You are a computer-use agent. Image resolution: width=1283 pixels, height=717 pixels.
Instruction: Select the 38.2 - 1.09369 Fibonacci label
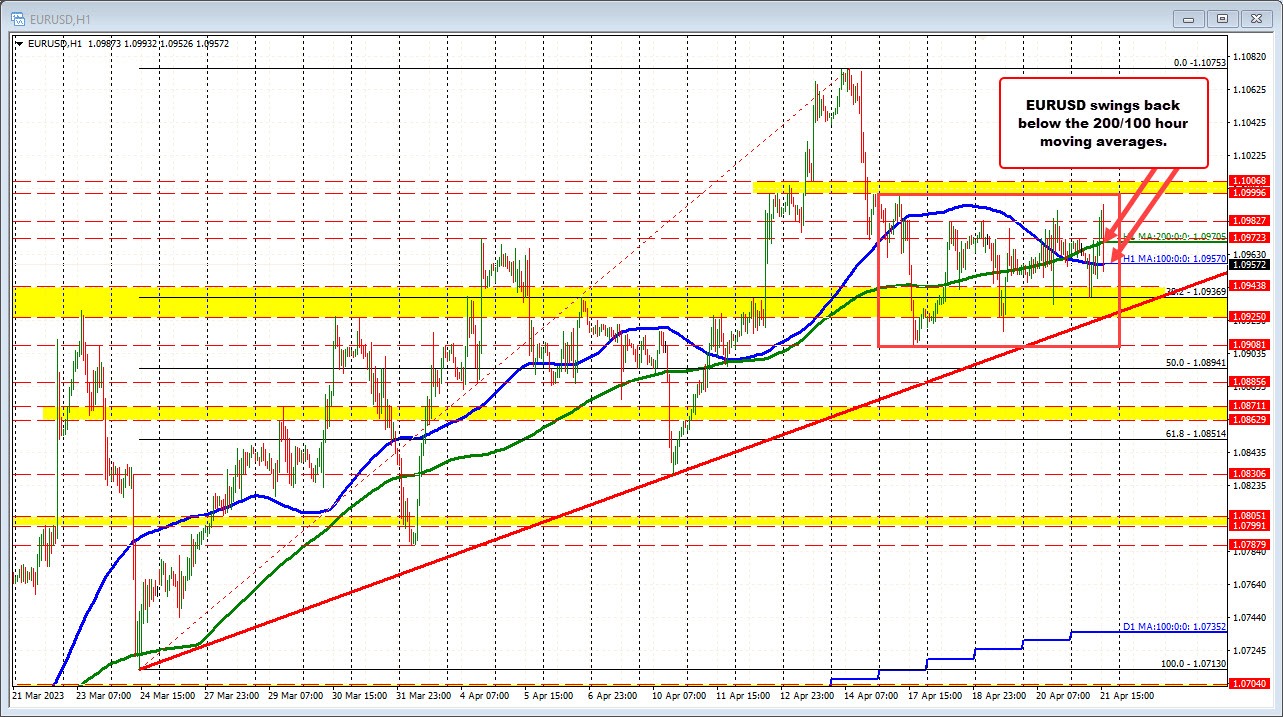pos(1198,291)
